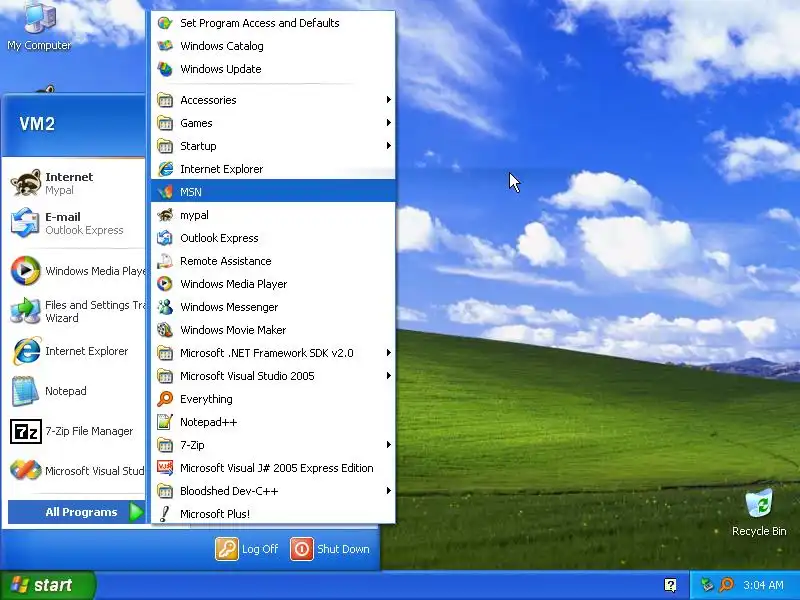Screen dimensions: 800x600
Task: Open My Computer desktop icon
Action: point(39,26)
